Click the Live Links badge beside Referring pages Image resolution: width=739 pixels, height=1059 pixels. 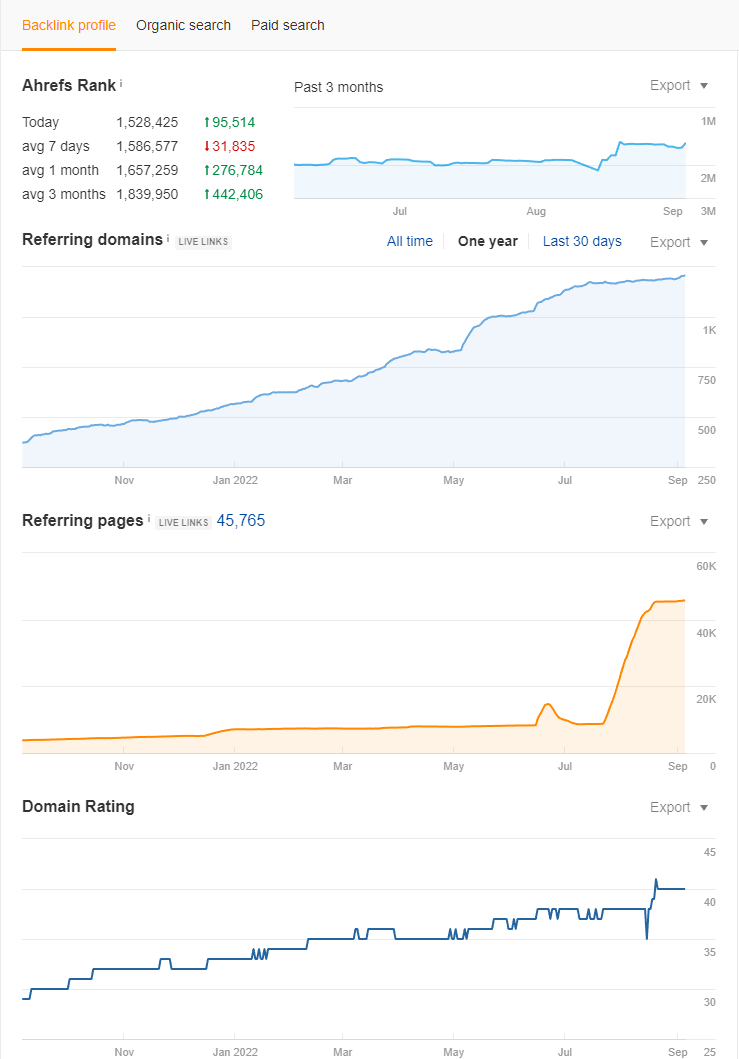[184, 523]
